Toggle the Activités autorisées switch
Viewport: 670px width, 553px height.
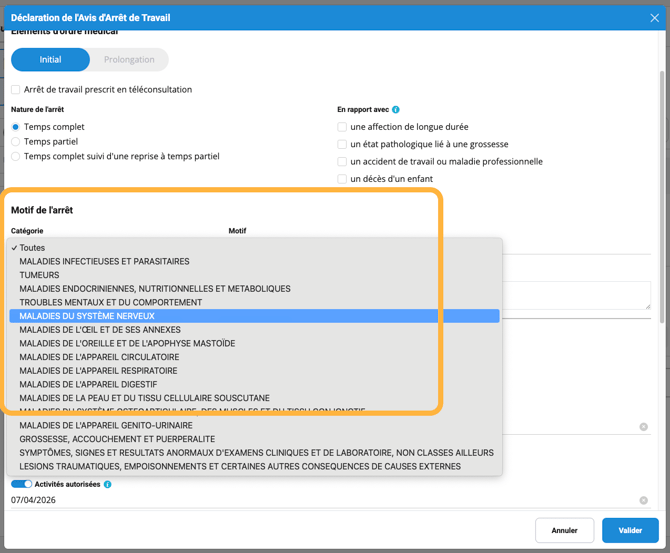pyautogui.click(x=21, y=484)
